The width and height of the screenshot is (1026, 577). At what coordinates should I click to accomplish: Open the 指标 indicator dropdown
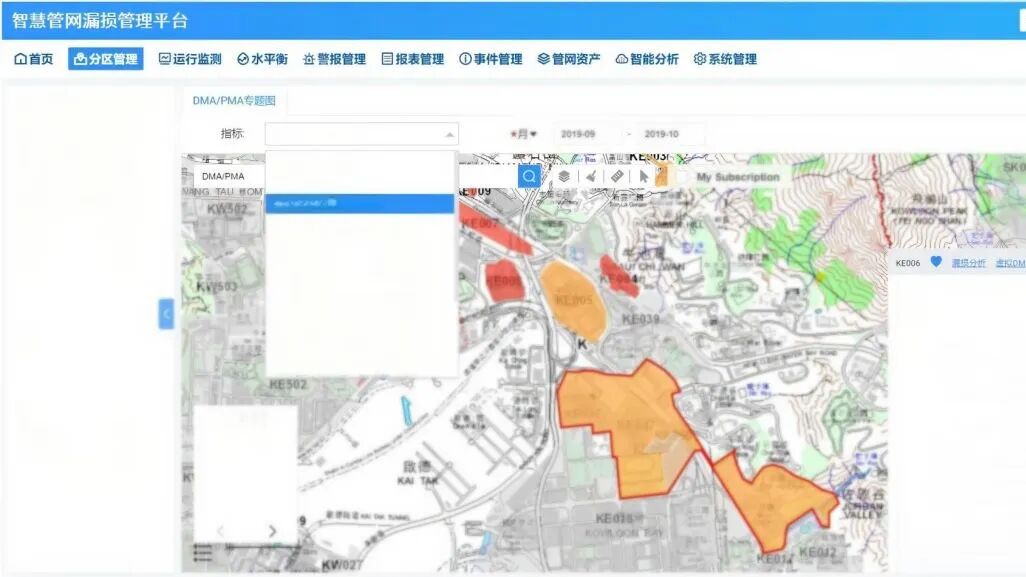click(x=360, y=132)
